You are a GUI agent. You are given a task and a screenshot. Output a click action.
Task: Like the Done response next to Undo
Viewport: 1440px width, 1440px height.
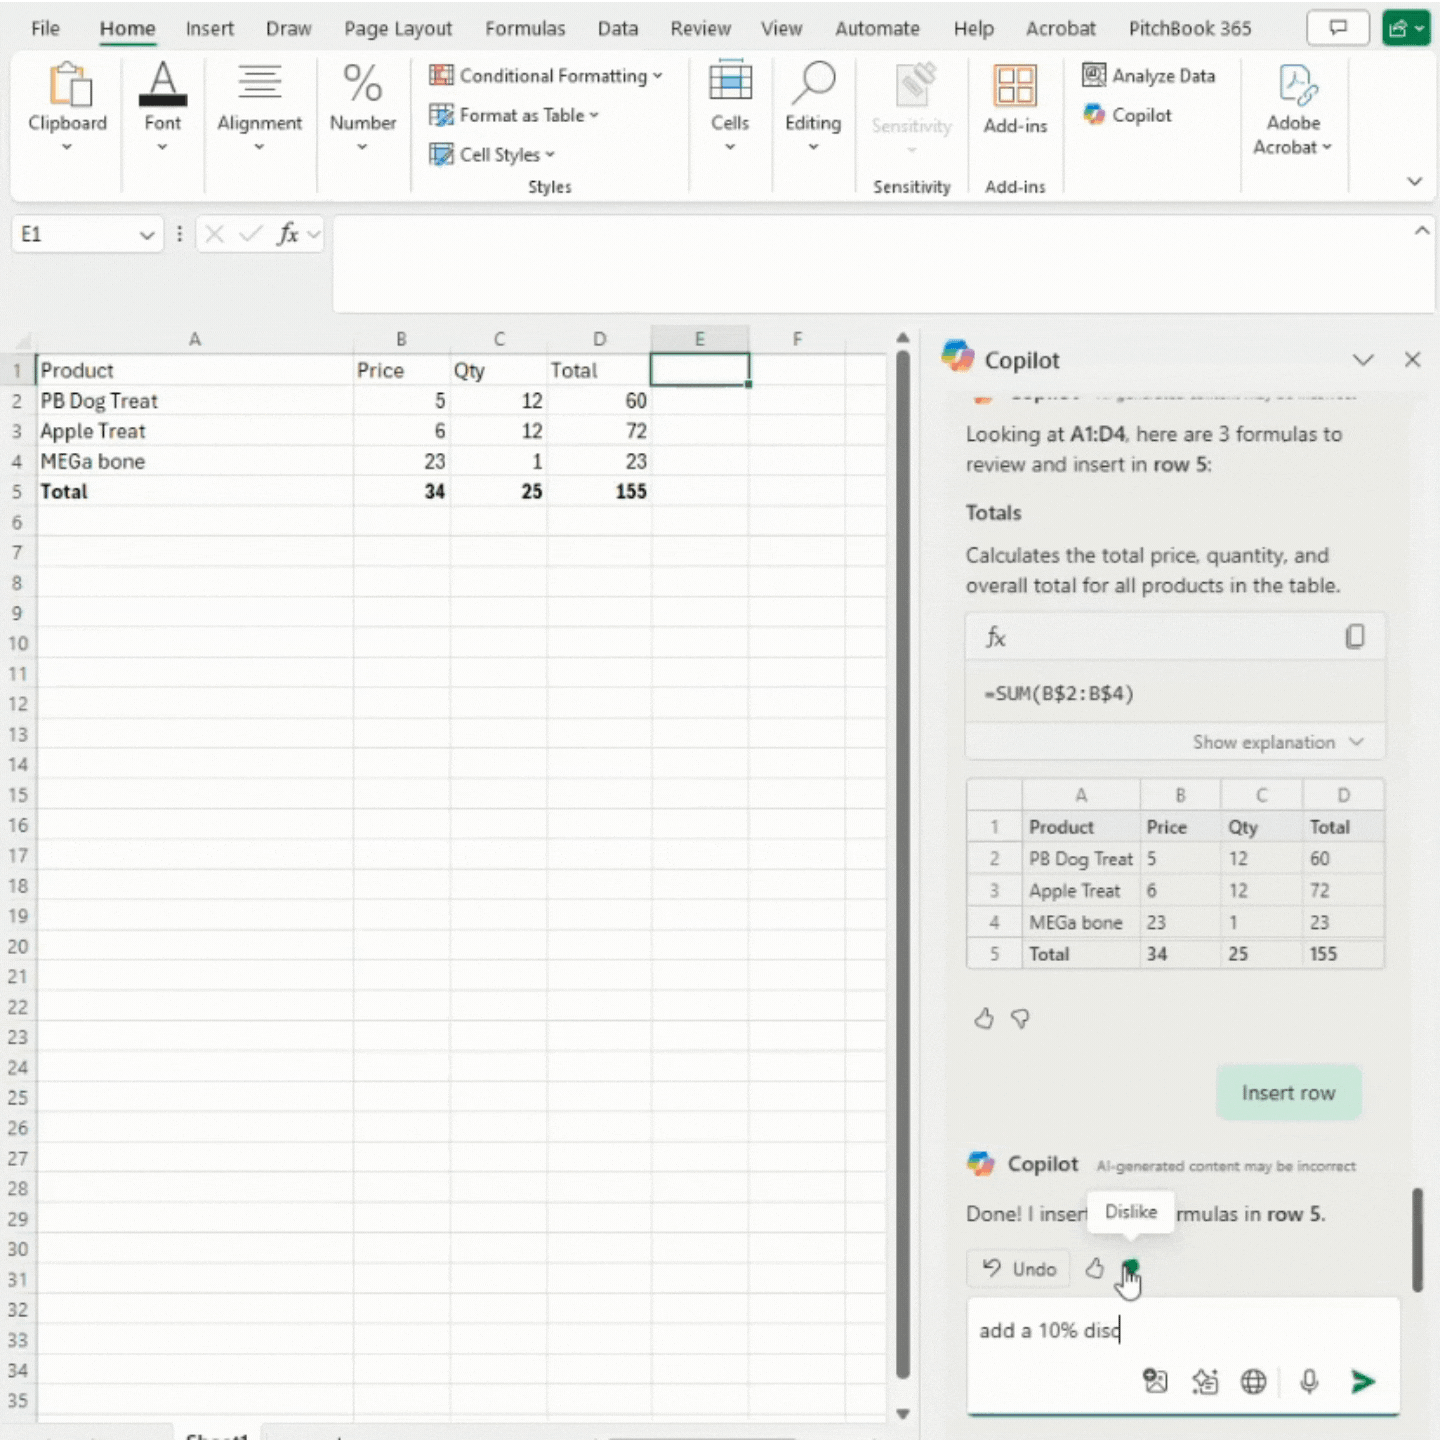point(1095,1268)
